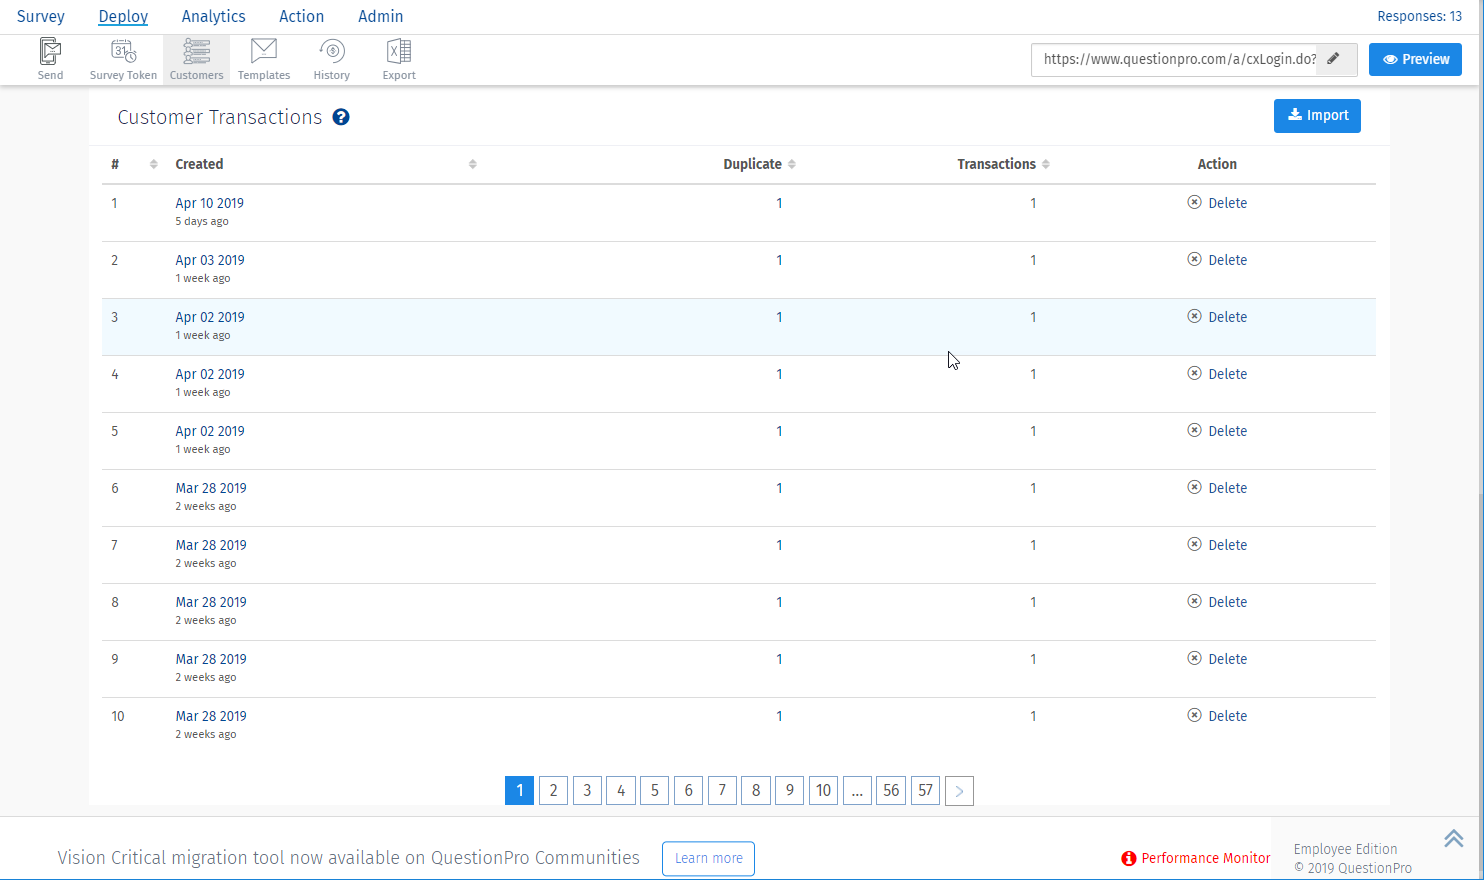
Task: Click delete circle icon in row 3
Action: (x=1194, y=316)
